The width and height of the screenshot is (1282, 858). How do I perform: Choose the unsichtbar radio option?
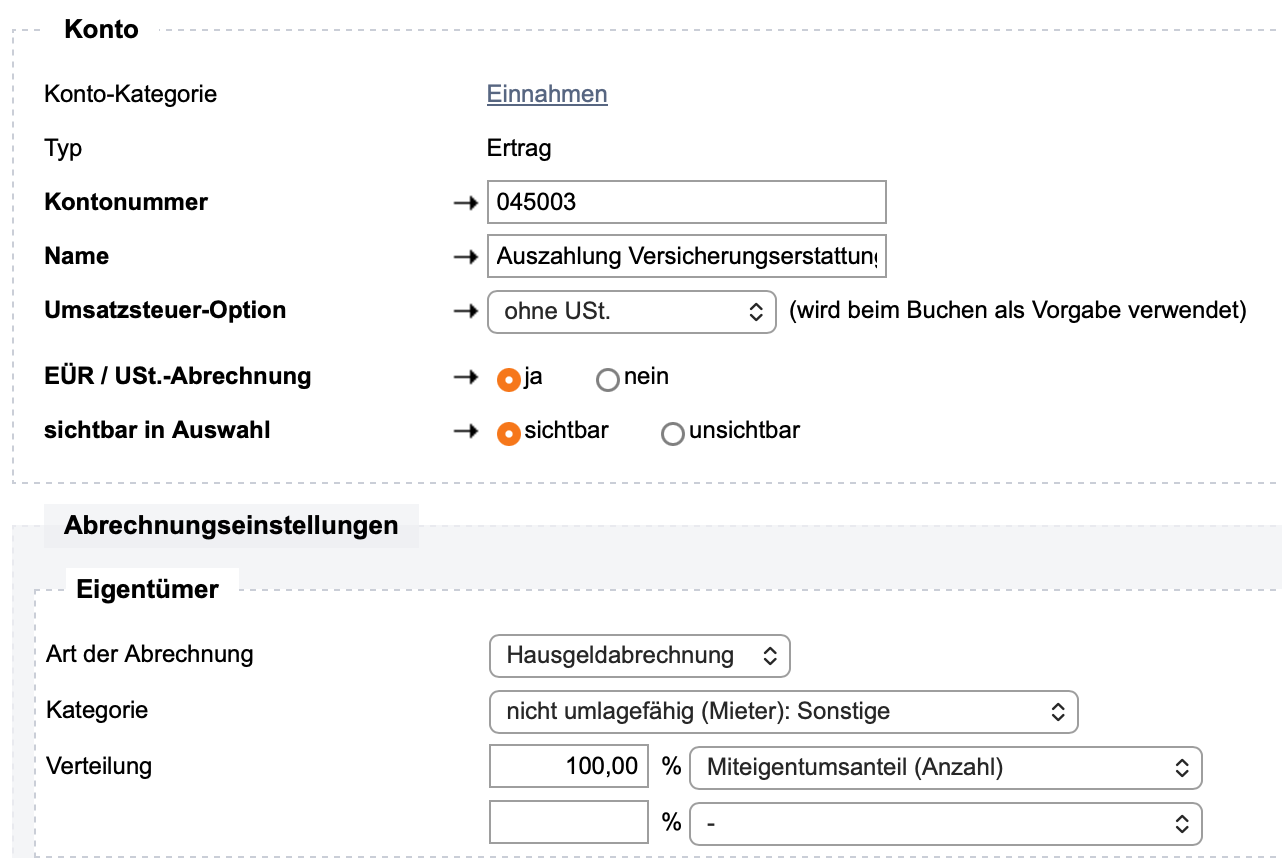click(673, 434)
